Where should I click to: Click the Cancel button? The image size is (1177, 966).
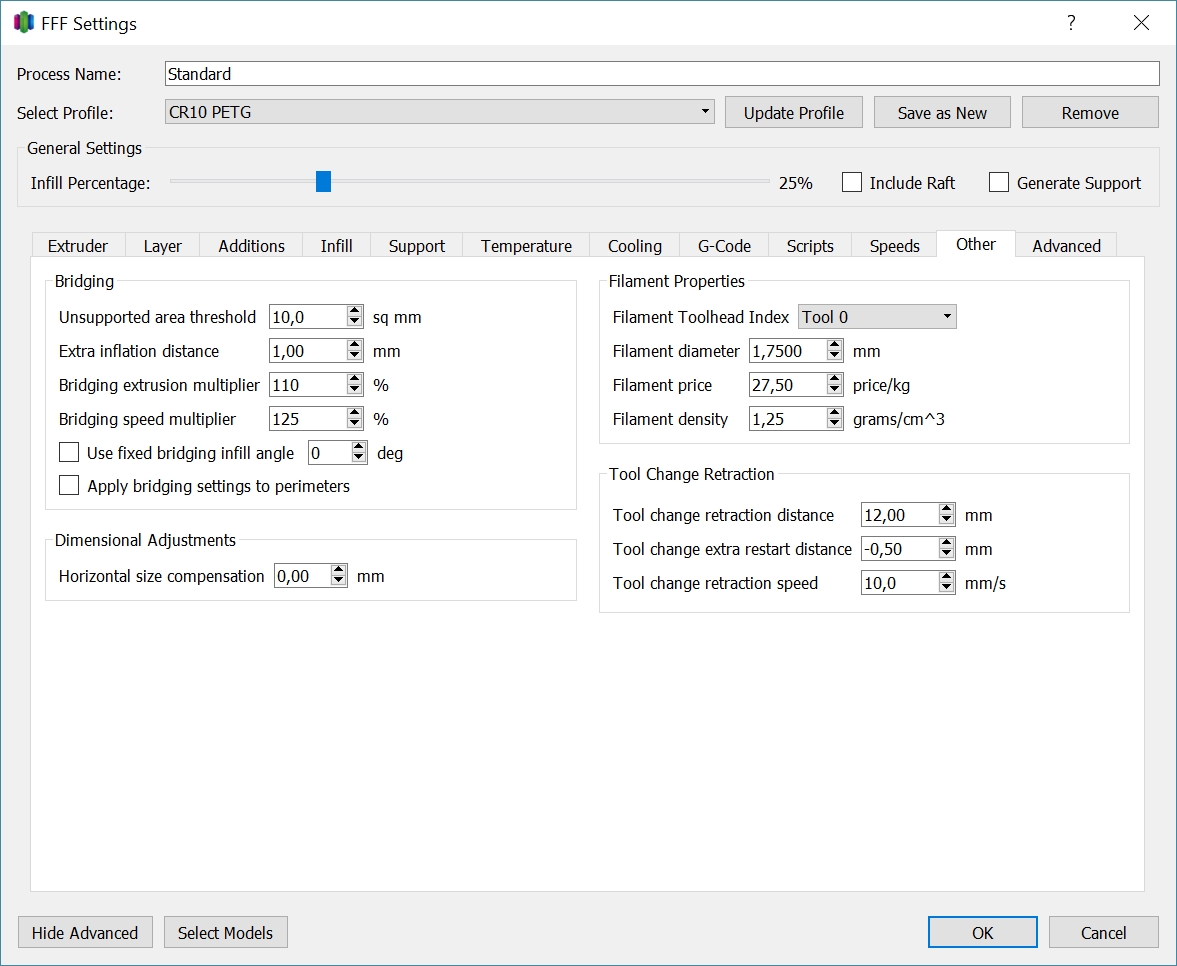pos(1103,932)
